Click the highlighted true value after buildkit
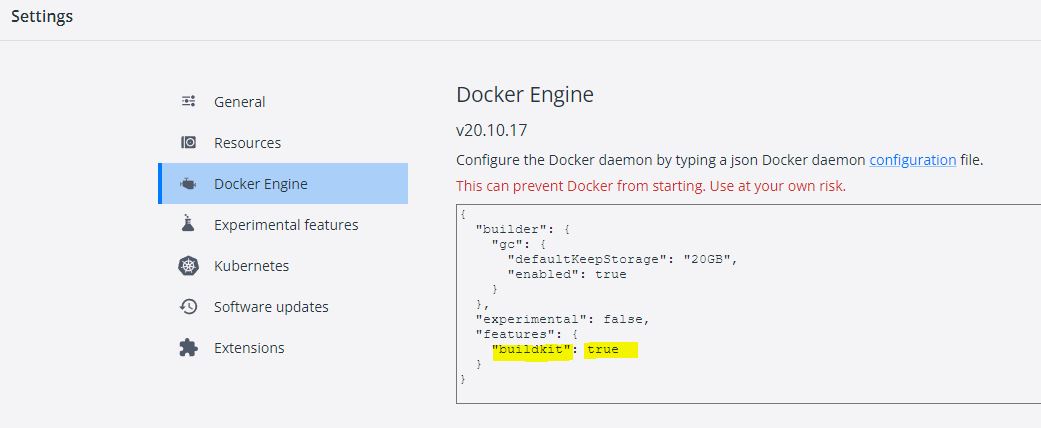The height and width of the screenshot is (428, 1041). 603,350
